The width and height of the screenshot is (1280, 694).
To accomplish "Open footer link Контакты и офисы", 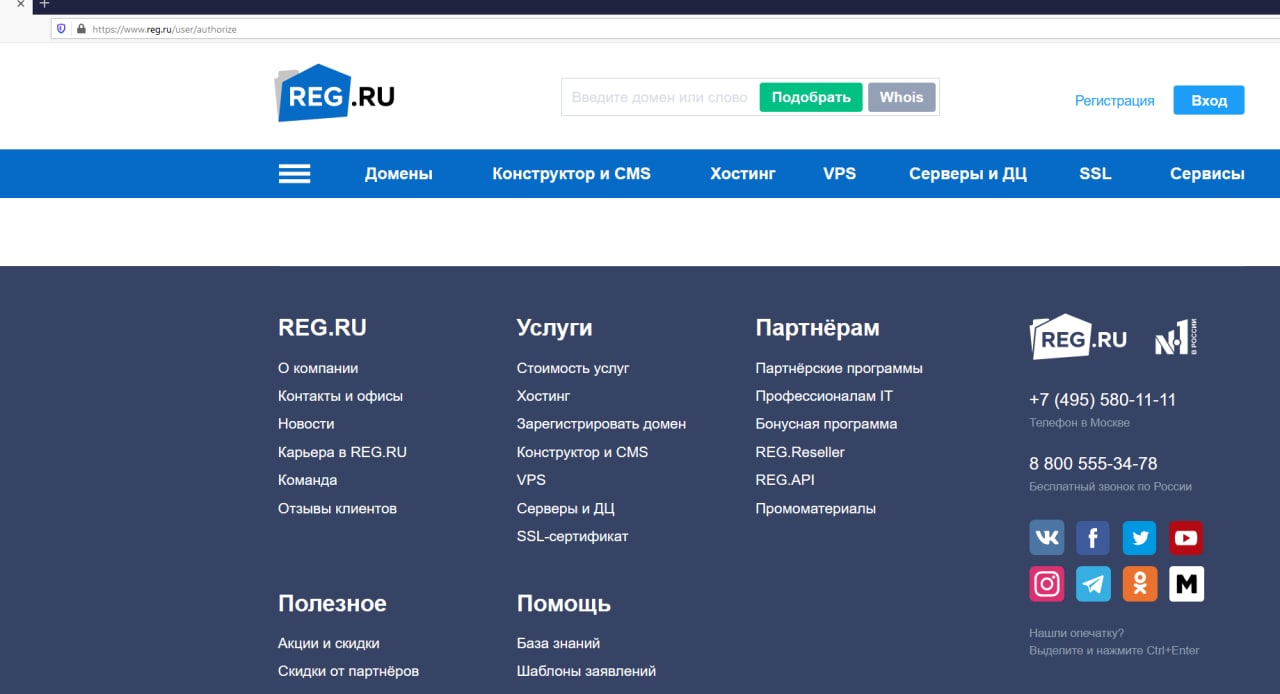I will (x=340, y=396).
